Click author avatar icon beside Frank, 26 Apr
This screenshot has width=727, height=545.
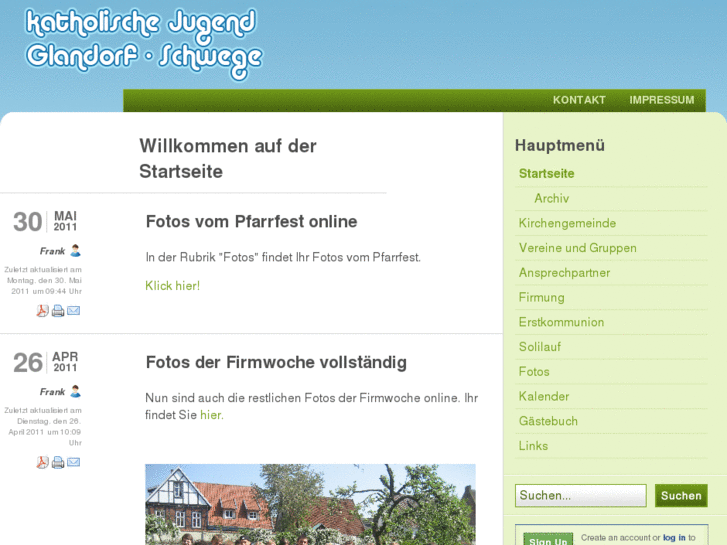(x=76, y=391)
